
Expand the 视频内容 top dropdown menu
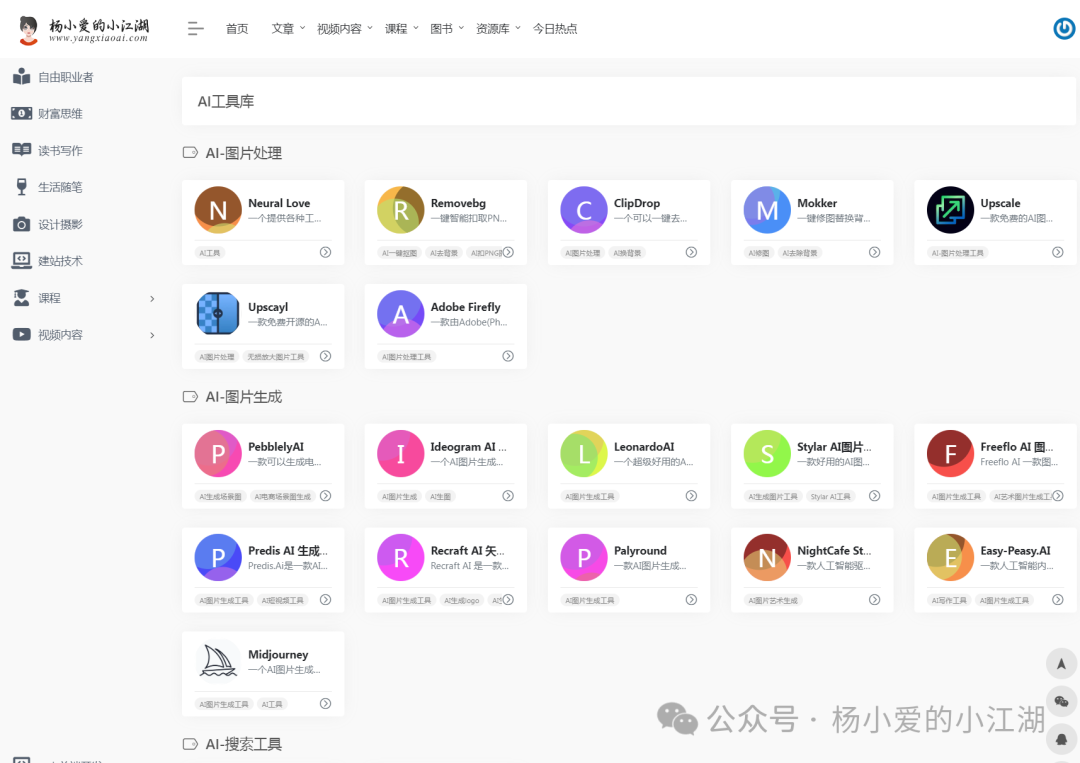pyautogui.click(x=344, y=28)
